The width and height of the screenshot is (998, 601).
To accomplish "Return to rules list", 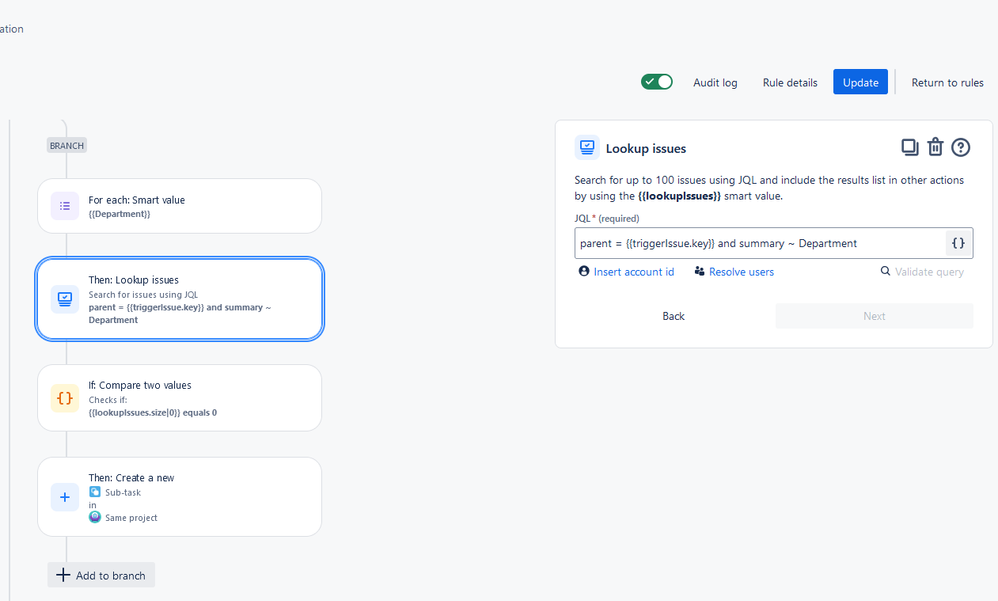I will click(947, 83).
